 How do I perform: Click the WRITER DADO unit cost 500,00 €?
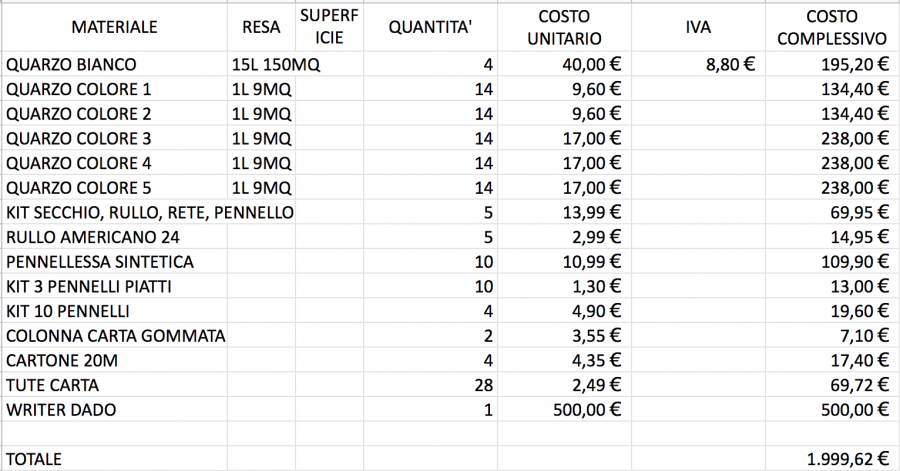pyautogui.click(x=564, y=410)
